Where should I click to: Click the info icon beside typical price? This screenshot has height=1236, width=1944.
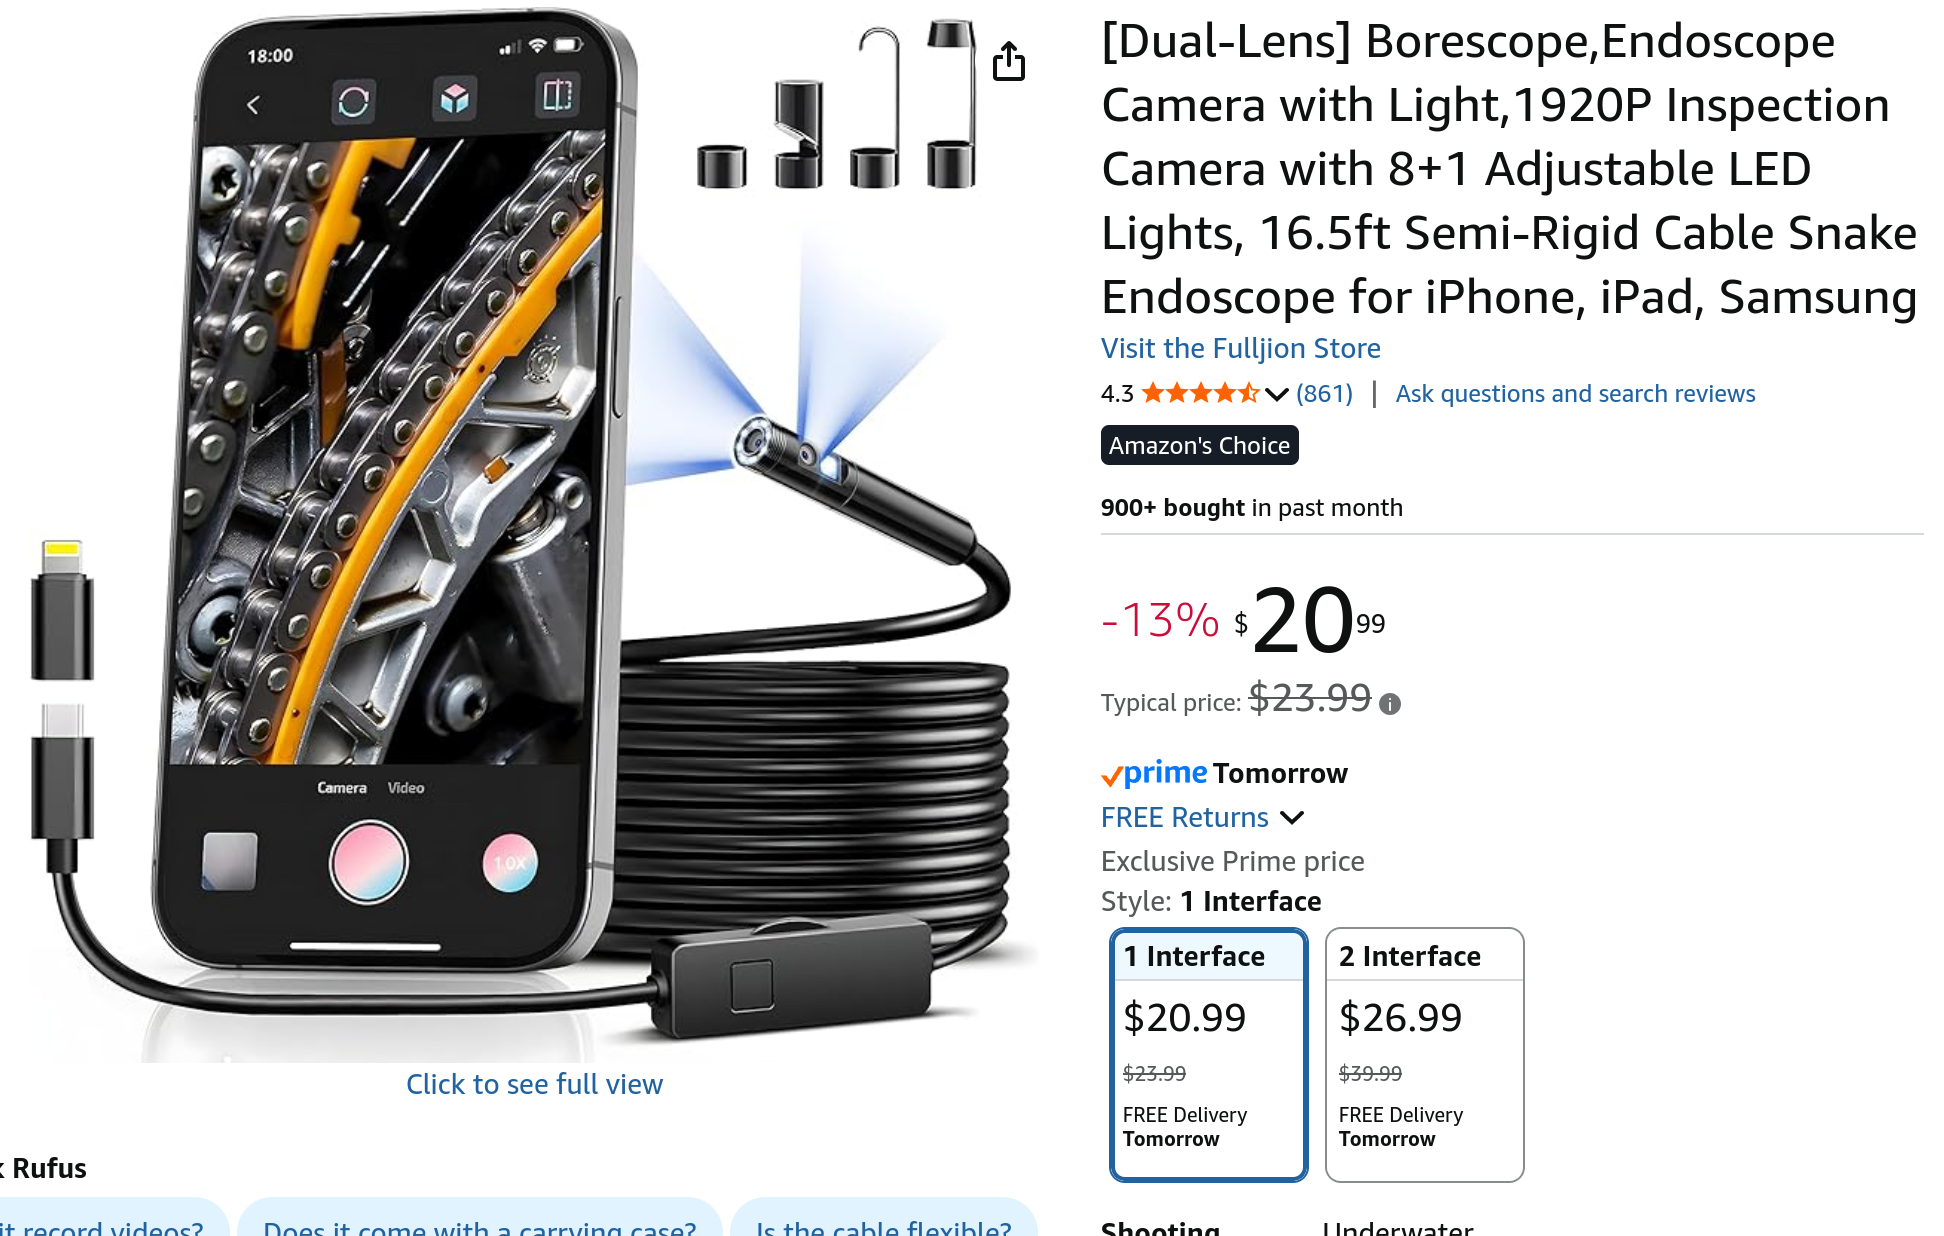click(1390, 704)
